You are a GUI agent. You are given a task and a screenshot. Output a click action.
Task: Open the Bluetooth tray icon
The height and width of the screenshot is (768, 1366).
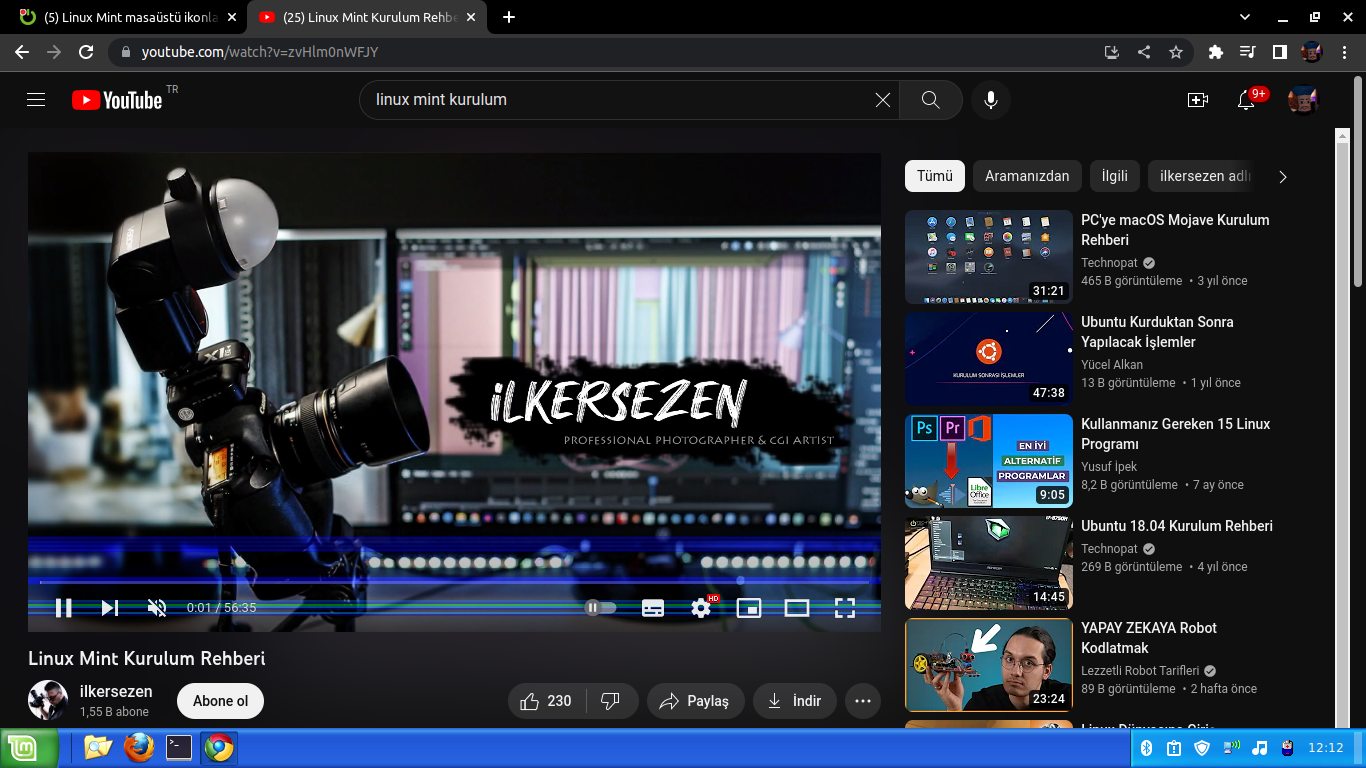1147,748
